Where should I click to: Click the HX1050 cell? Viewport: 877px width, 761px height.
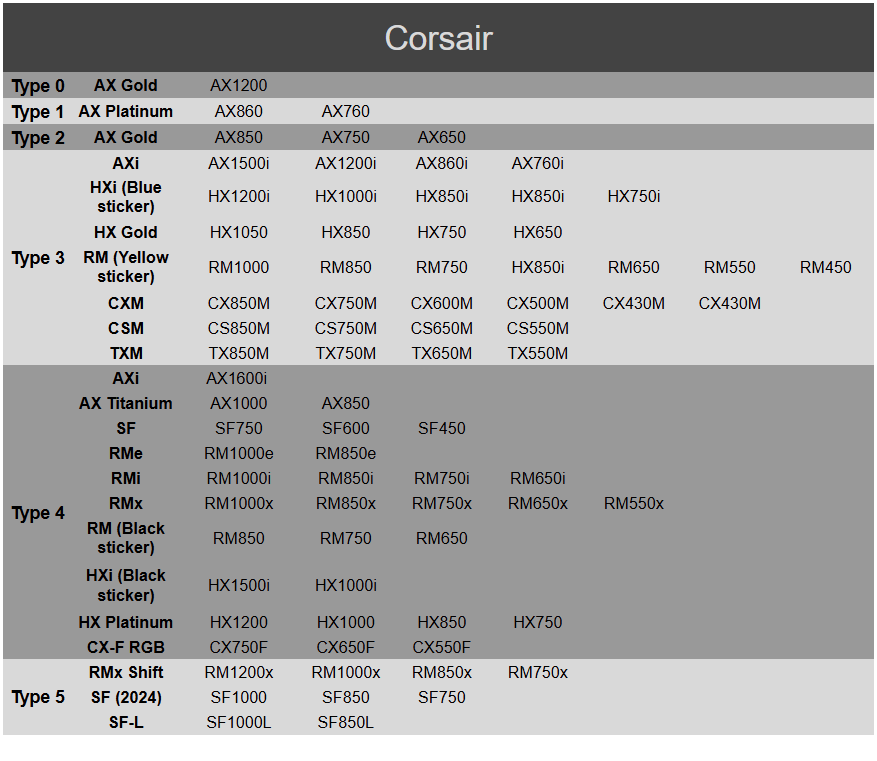tap(239, 232)
